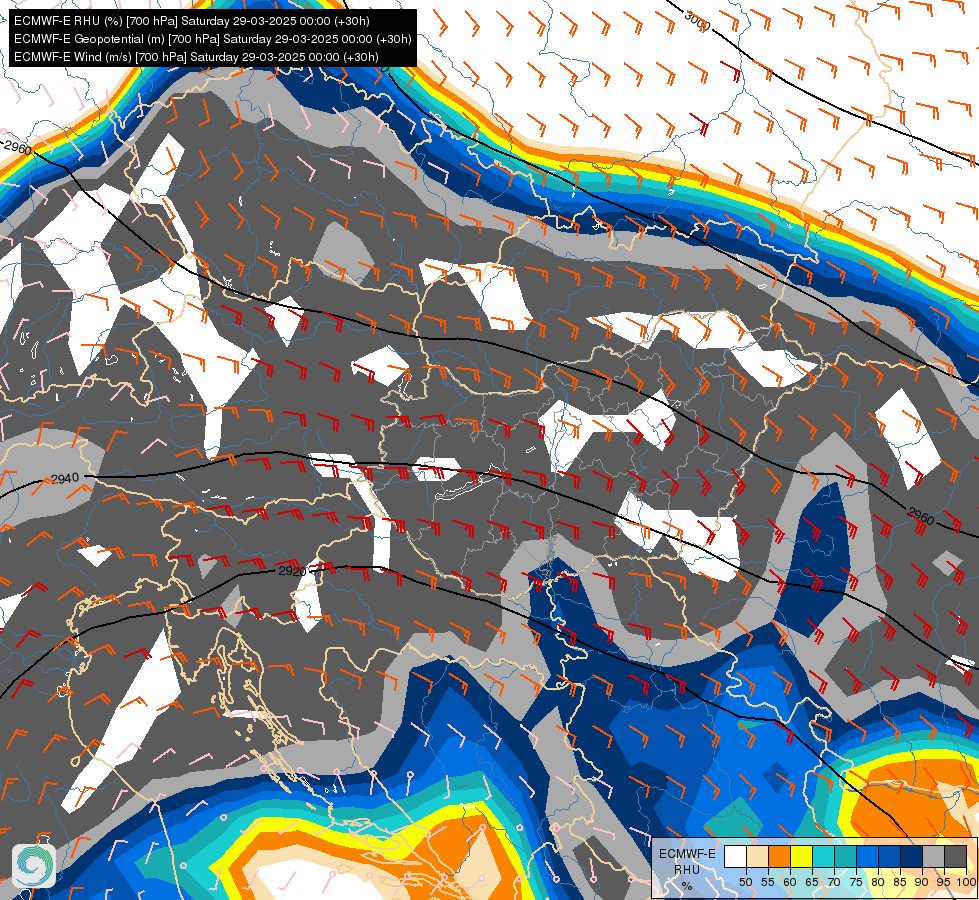This screenshot has height=900, width=979.
Task: Click the legend value 80
Action: click(878, 882)
